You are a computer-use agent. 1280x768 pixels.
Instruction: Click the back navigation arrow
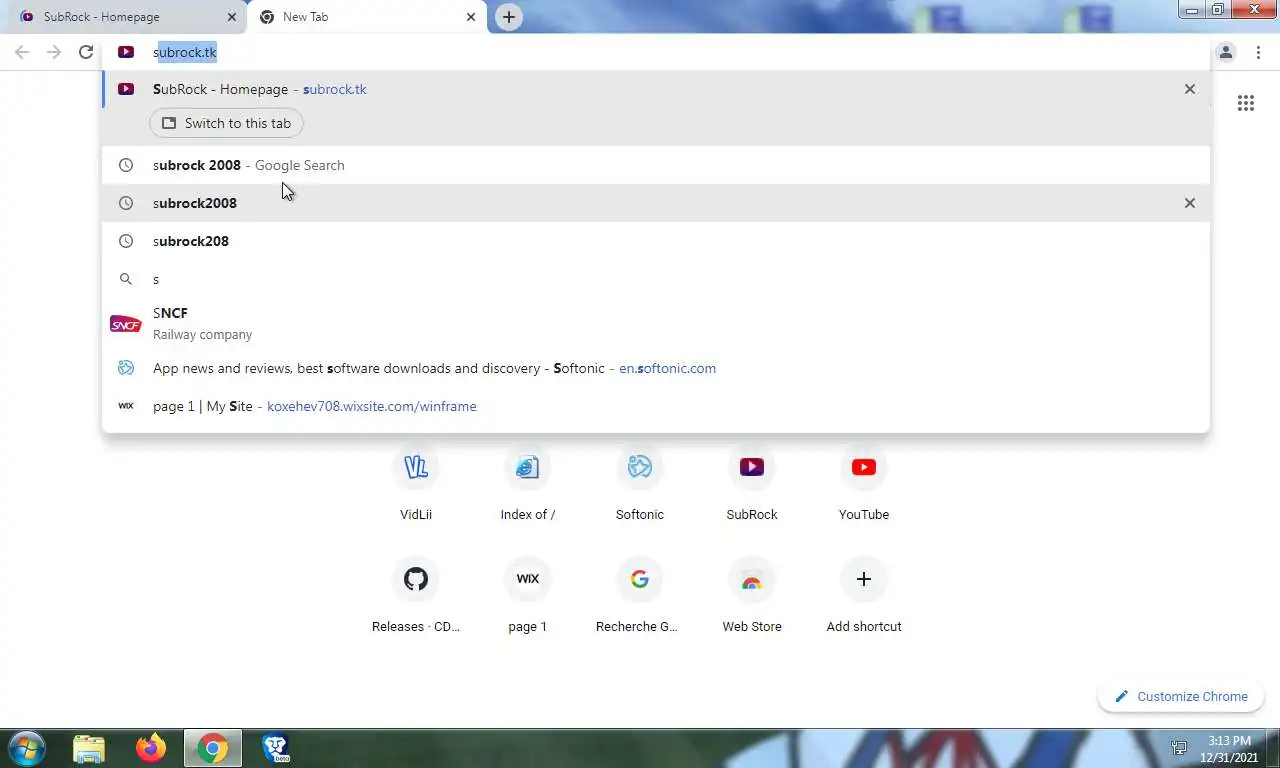(x=22, y=52)
